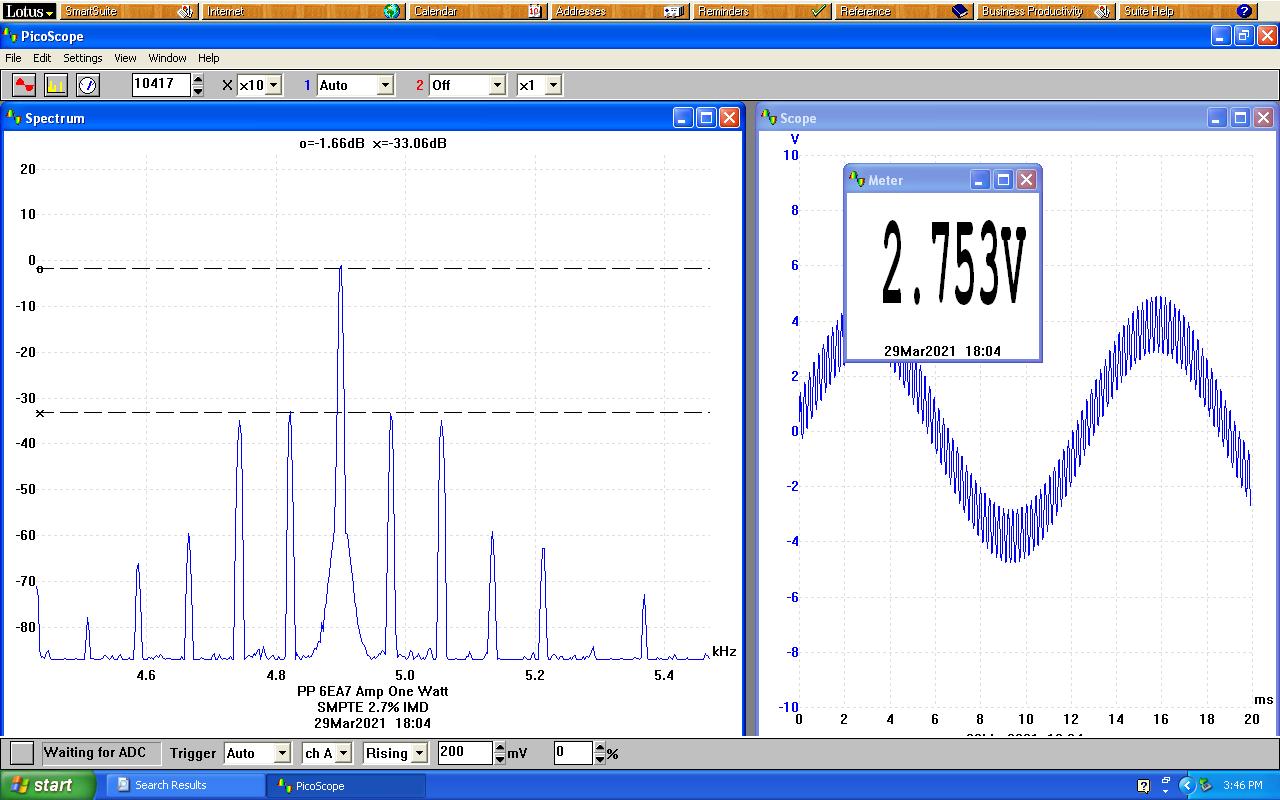Image resolution: width=1280 pixels, height=800 pixels.
Task: Open channel 2 Off range dropdown
Action: pos(497,85)
